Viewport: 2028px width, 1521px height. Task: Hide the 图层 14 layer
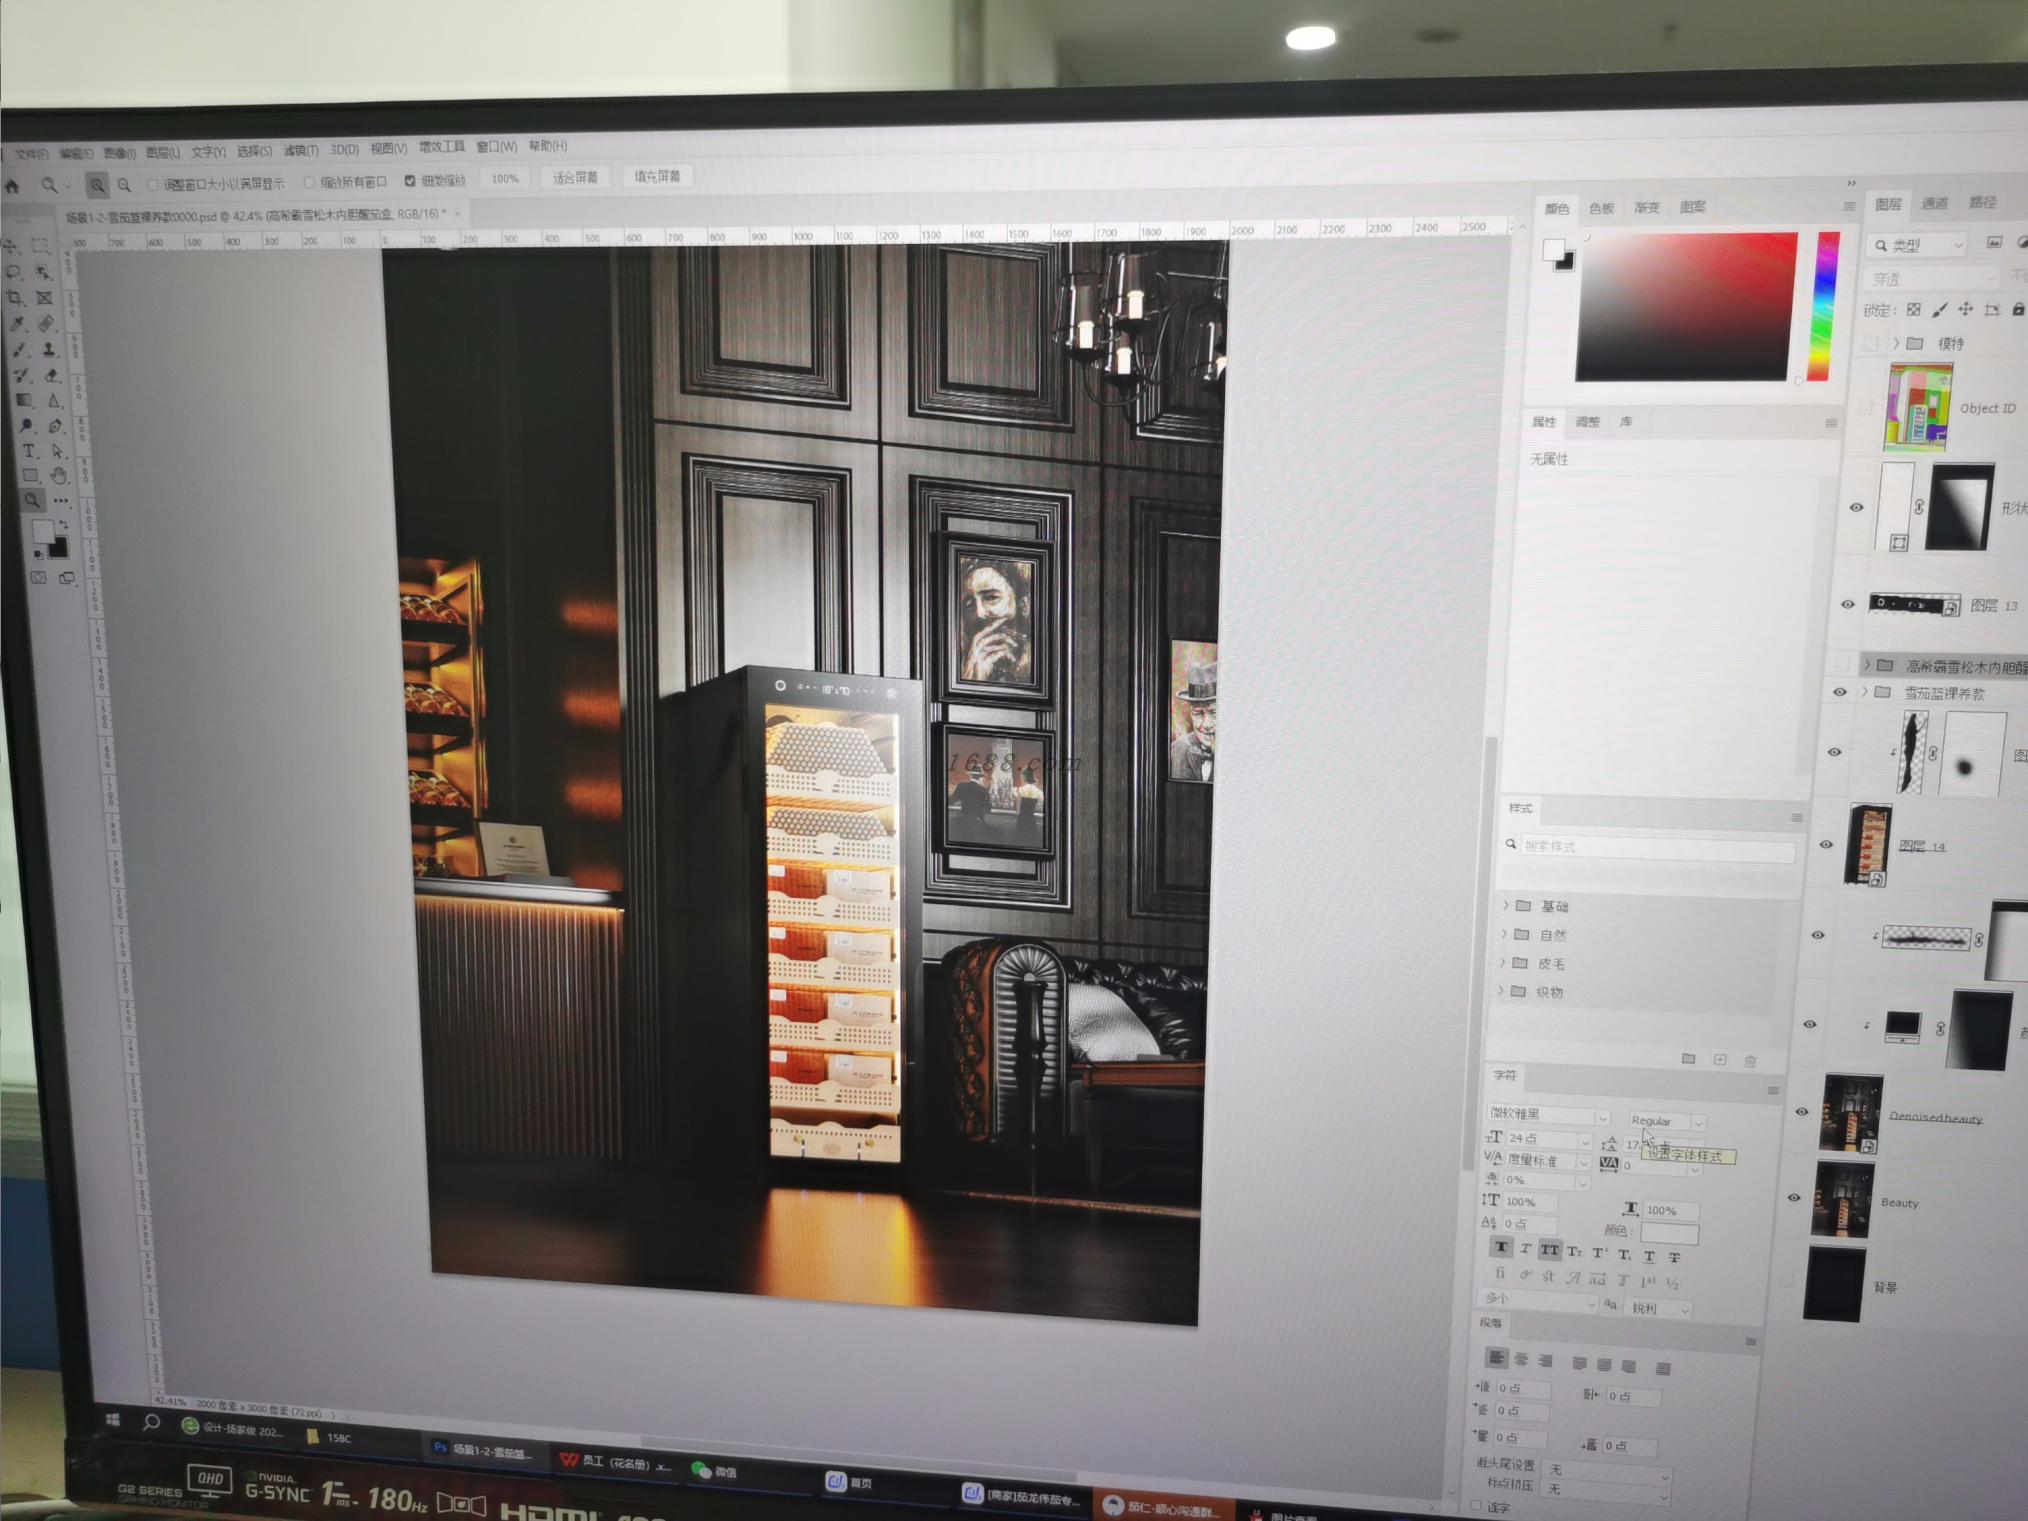[1826, 845]
